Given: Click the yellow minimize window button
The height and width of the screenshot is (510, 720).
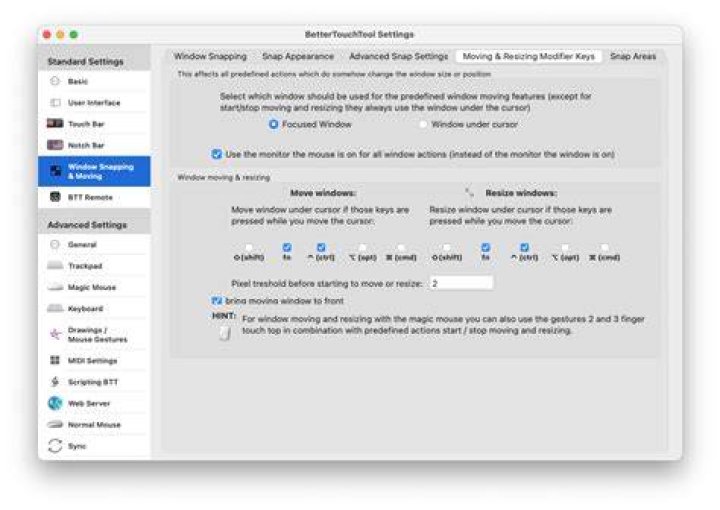Looking at the screenshot, I should 60,34.
